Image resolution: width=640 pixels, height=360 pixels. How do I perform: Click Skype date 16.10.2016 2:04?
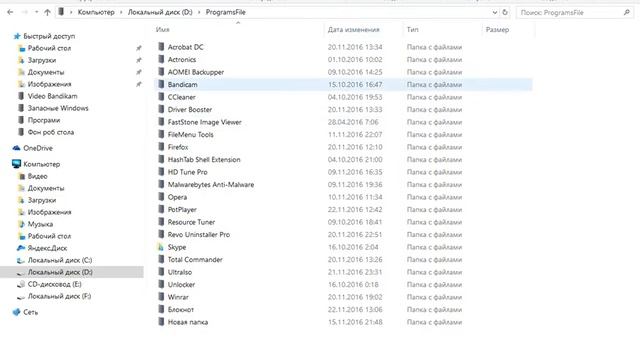coord(353,247)
